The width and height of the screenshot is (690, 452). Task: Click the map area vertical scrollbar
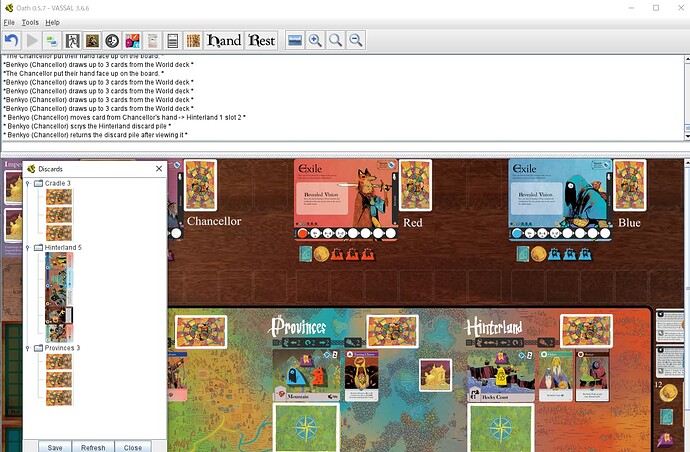[x=687, y=305]
